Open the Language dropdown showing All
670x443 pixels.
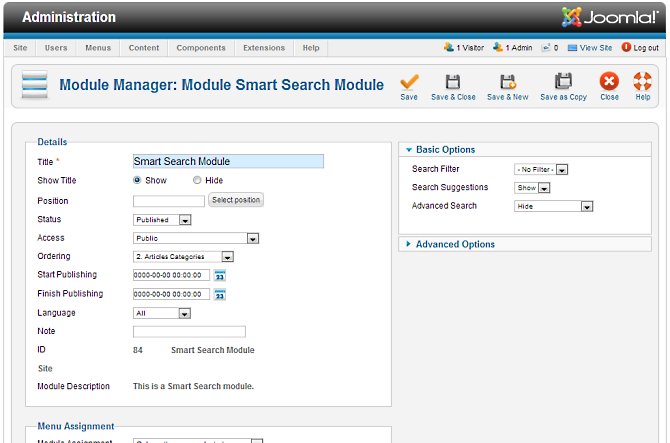point(162,314)
